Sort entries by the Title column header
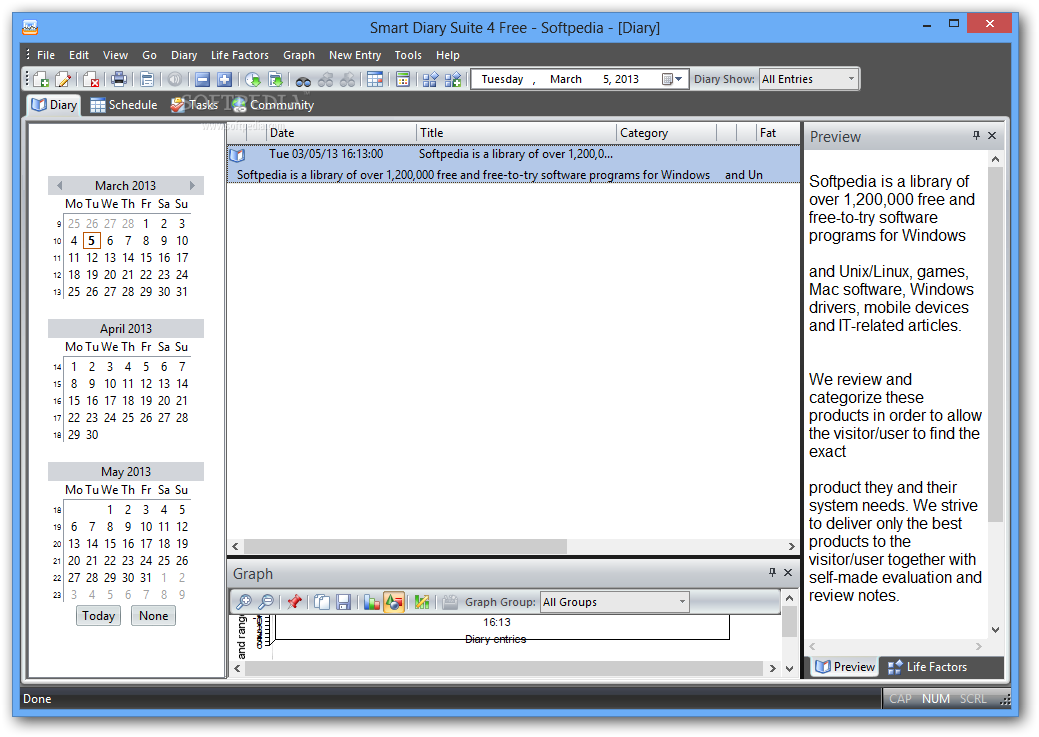 point(516,133)
